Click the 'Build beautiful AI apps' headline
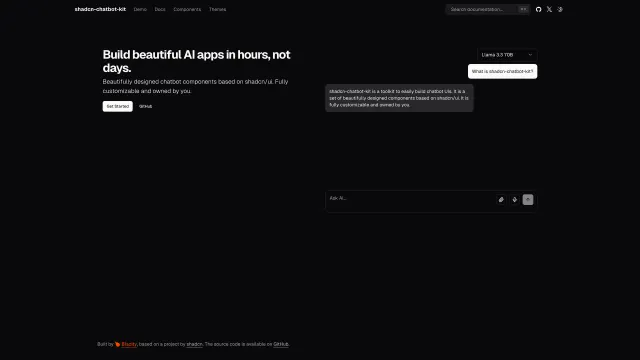The width and height of the screenshot is (640, 360). point(196,61)
